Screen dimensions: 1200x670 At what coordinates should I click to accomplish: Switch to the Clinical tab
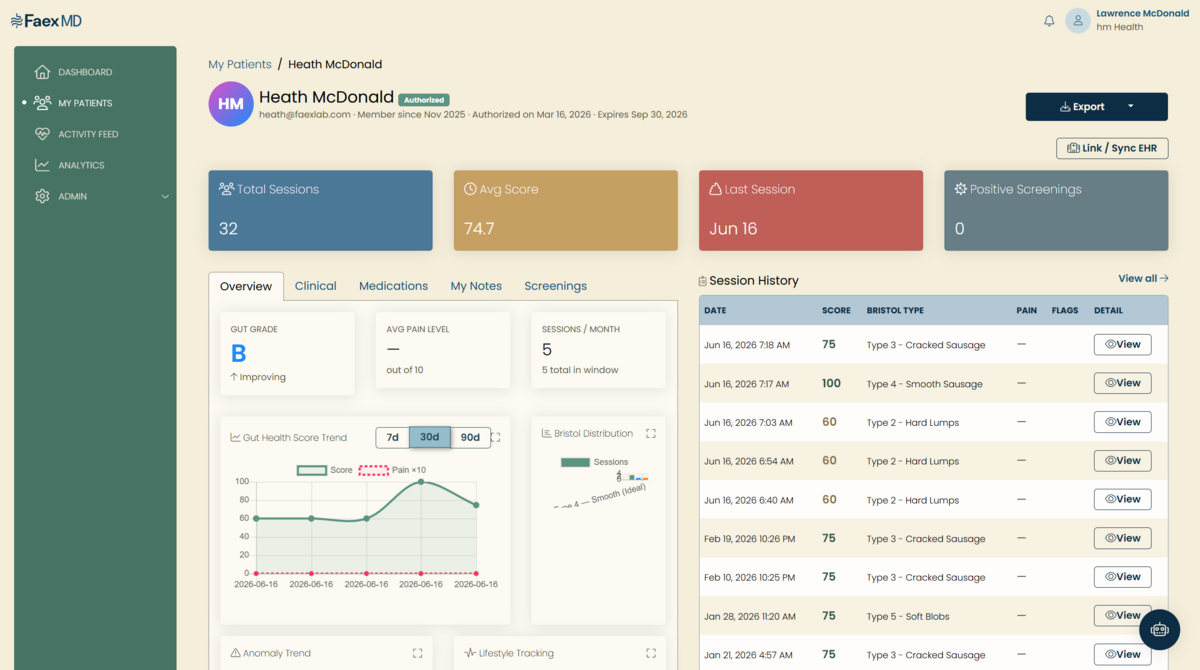click(x=315, y=286)
